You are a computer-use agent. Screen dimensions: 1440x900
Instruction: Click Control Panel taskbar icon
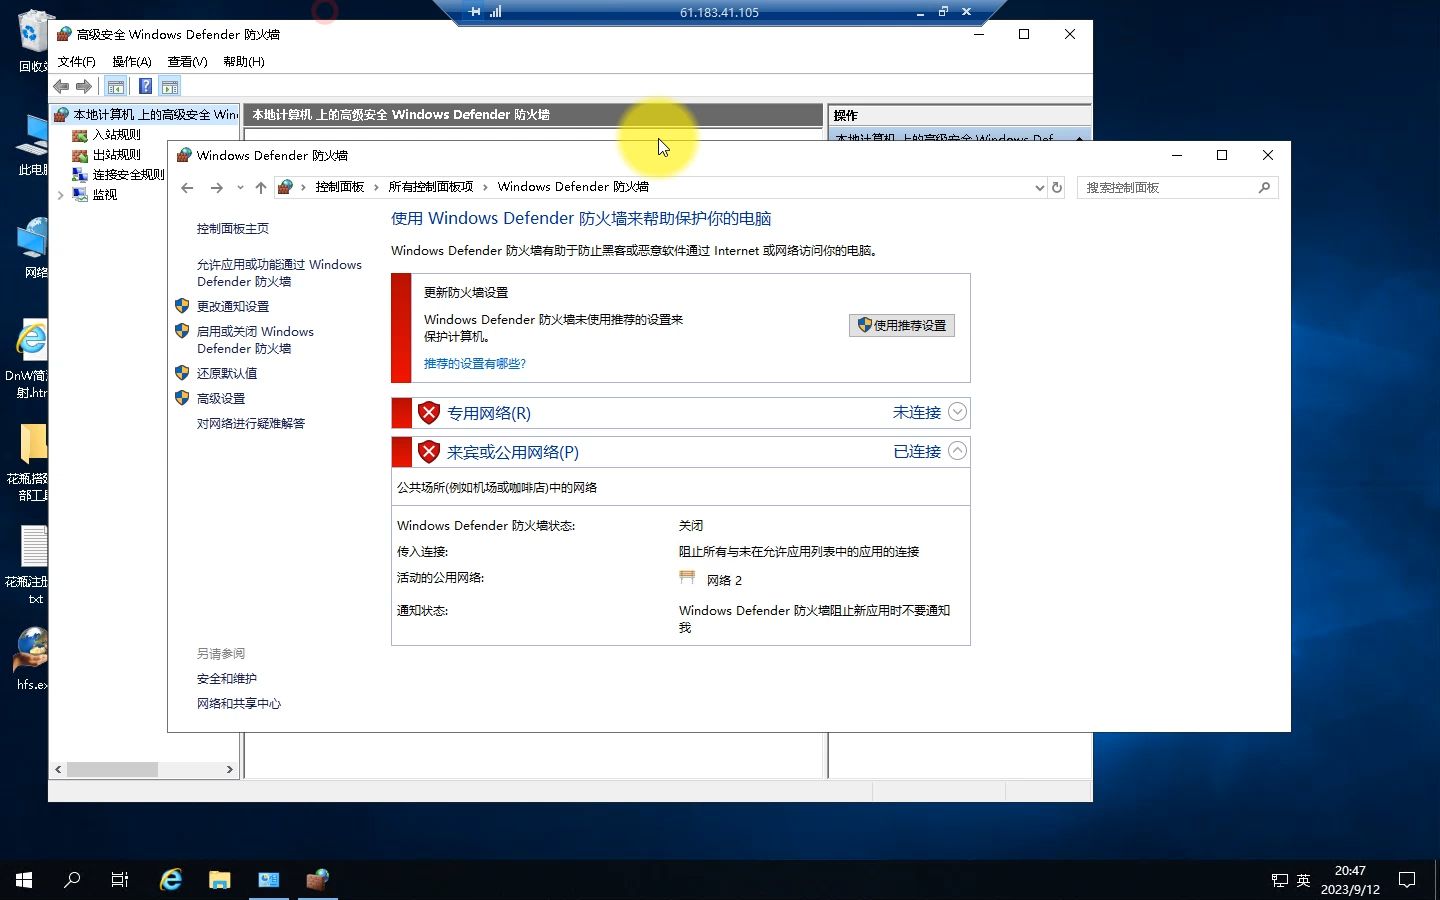(x=269, y=880)
